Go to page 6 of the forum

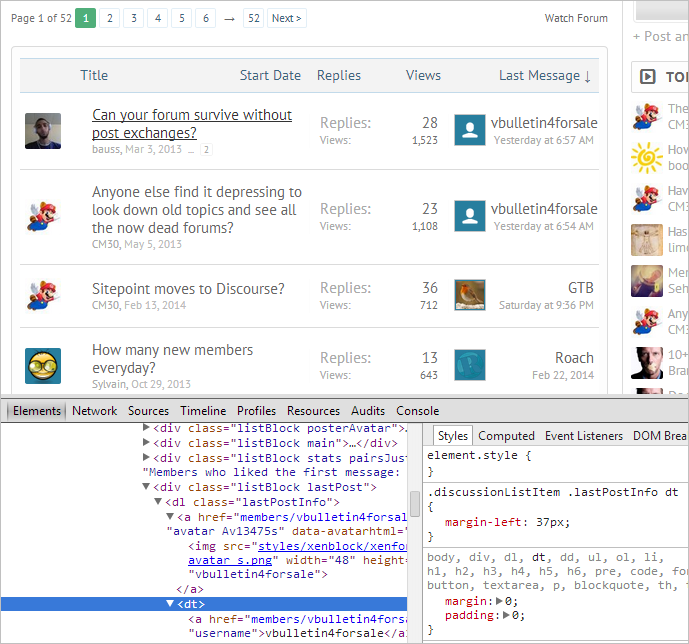206,18
